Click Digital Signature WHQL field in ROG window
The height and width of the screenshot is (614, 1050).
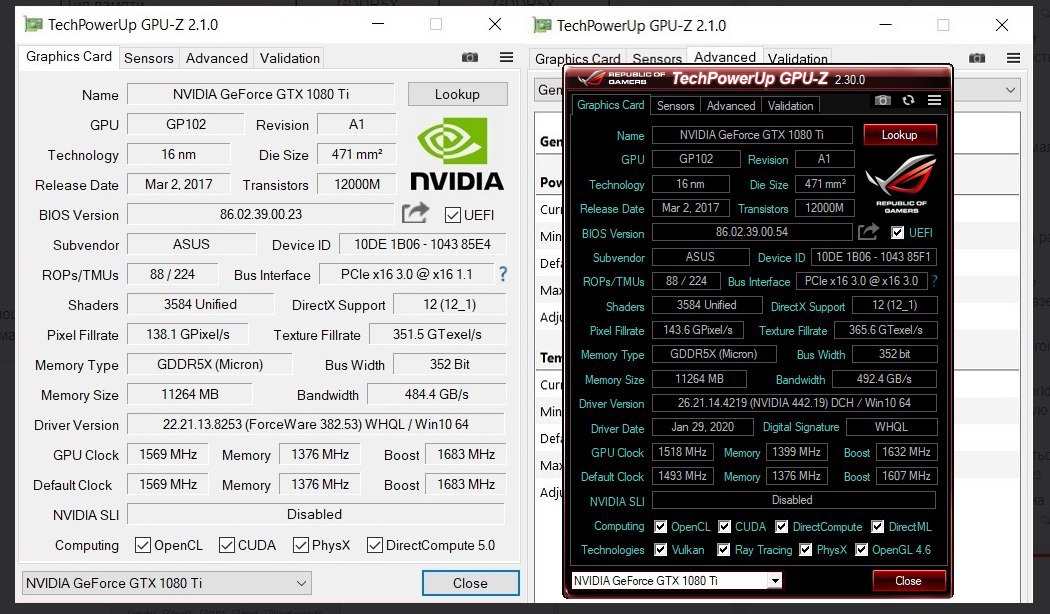(891, 427)
